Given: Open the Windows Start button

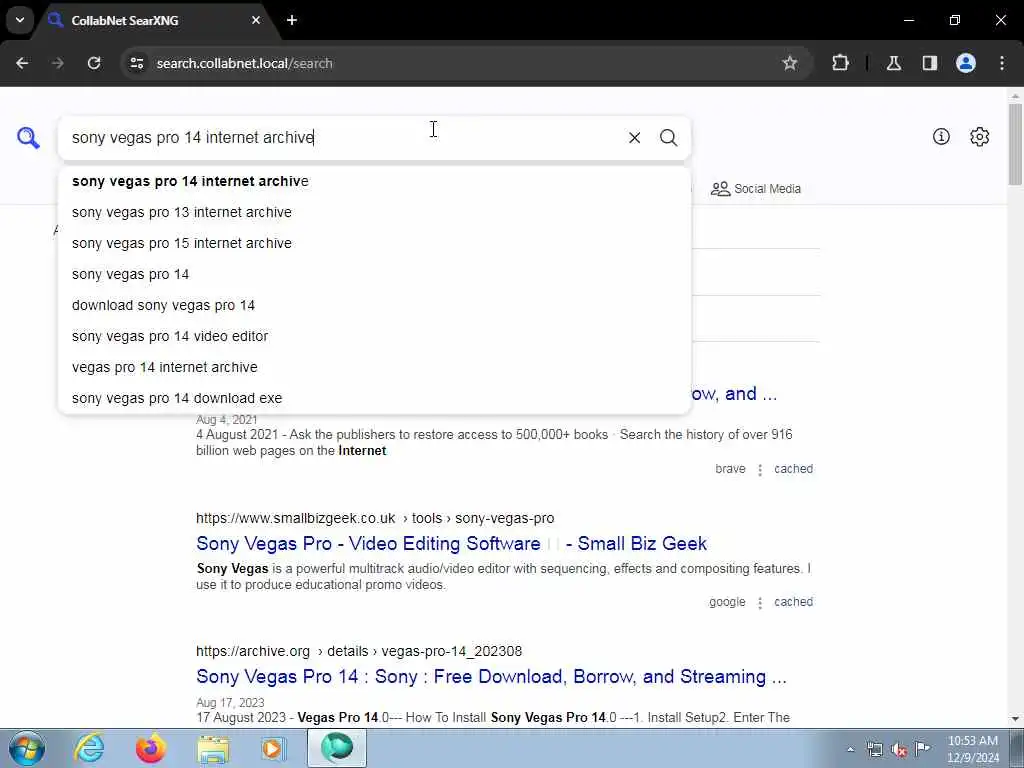Looking at the screenshot, I should (x=27, y=748).
